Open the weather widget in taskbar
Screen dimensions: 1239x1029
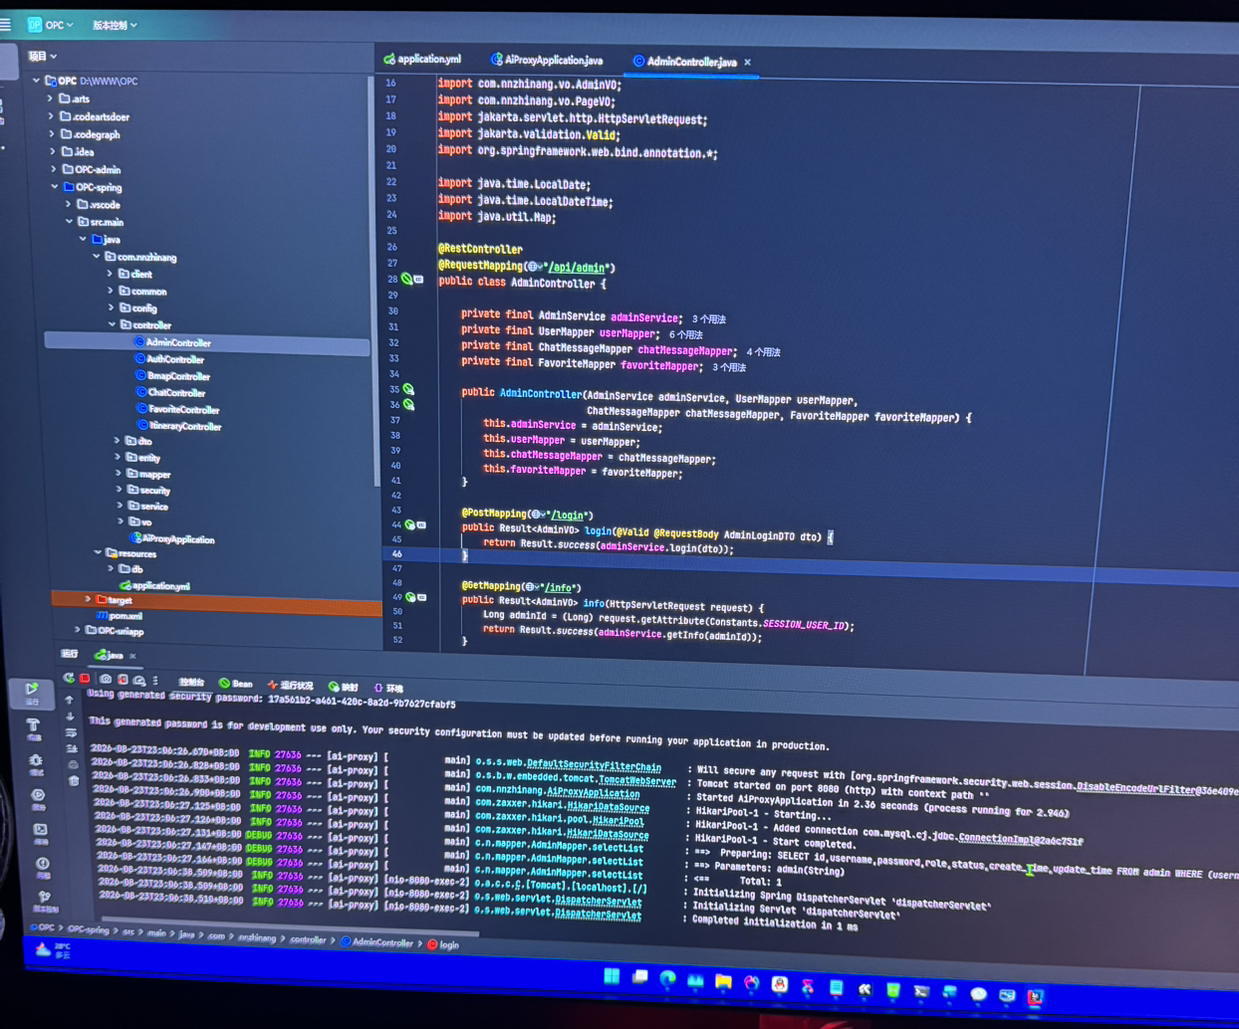52,951
